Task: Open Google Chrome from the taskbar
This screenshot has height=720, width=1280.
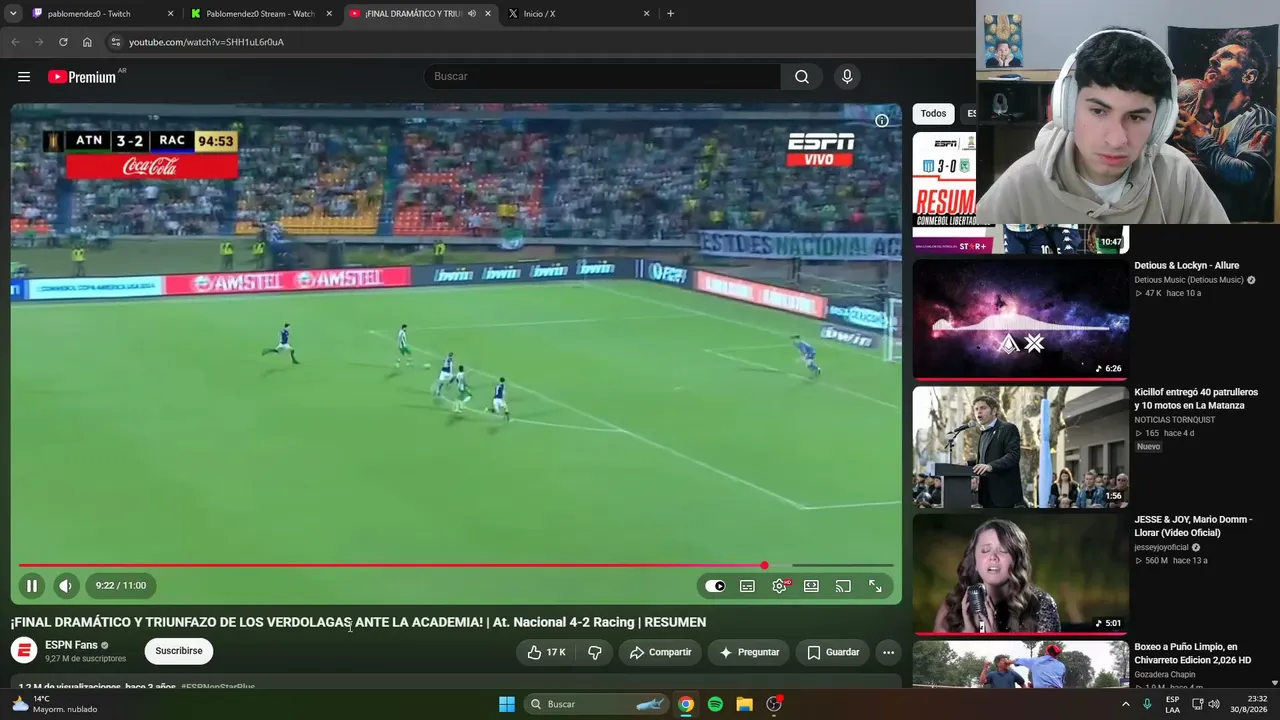Action: 686,704
